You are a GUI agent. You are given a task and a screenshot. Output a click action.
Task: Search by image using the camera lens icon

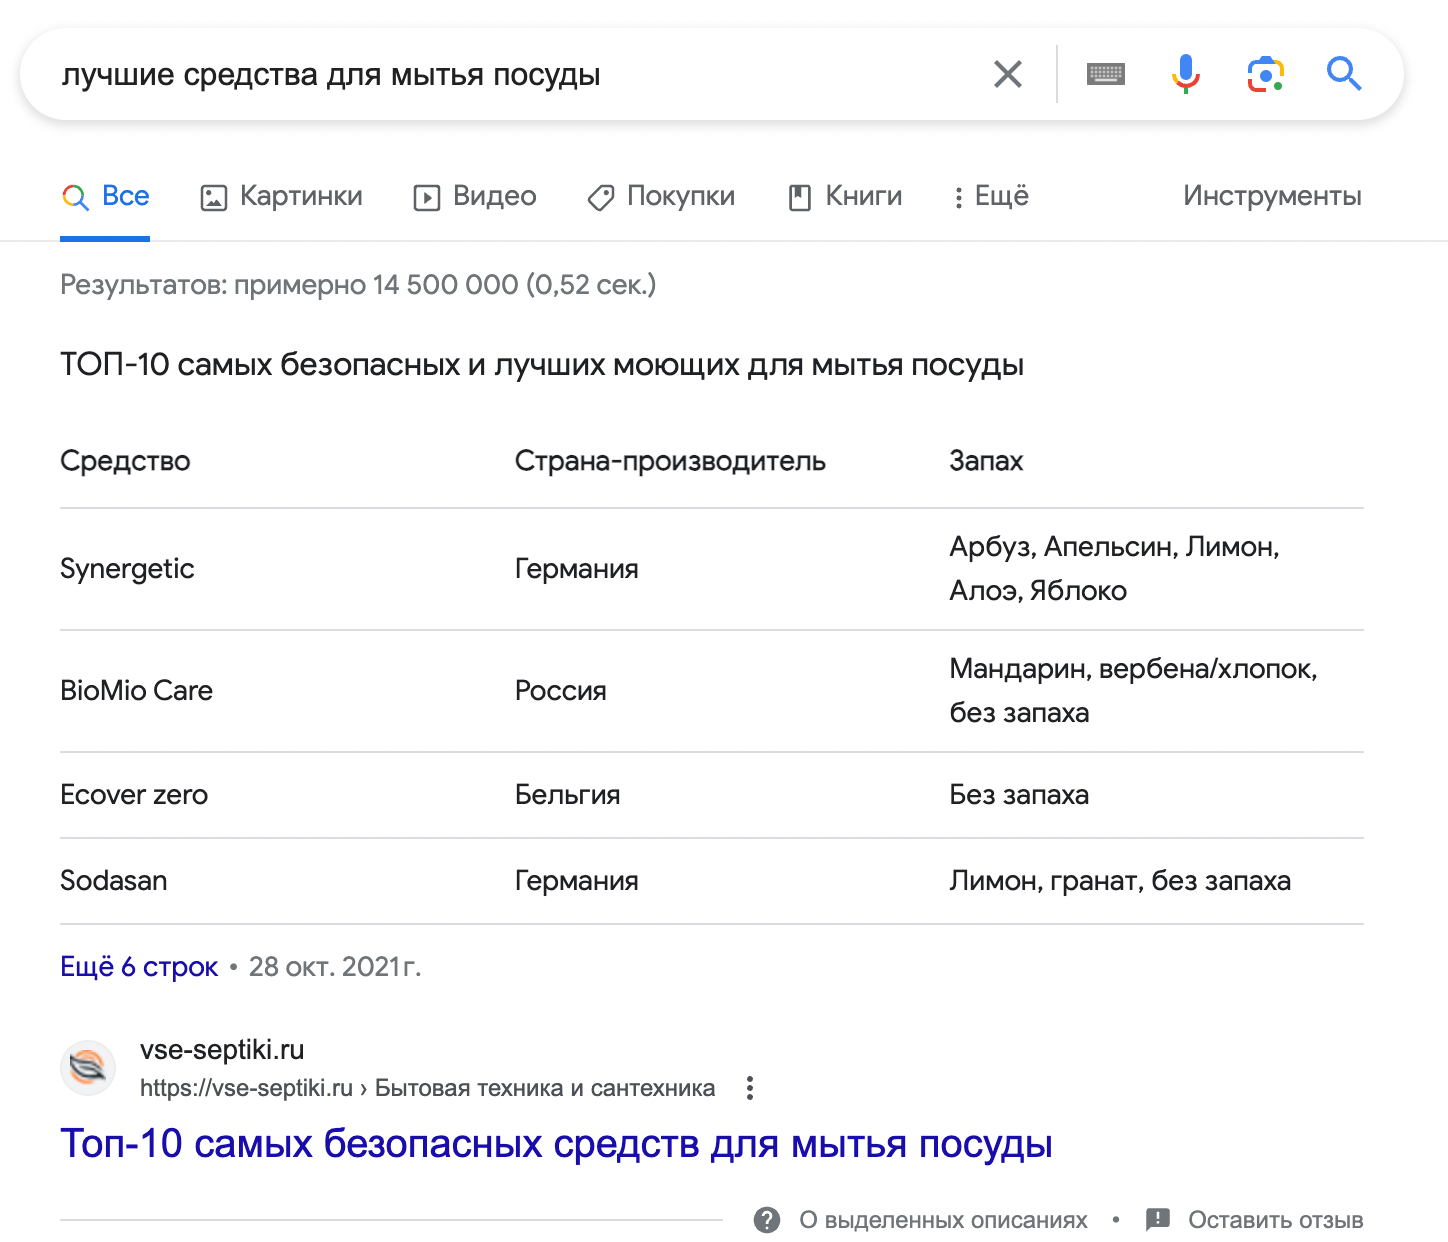1265,74
